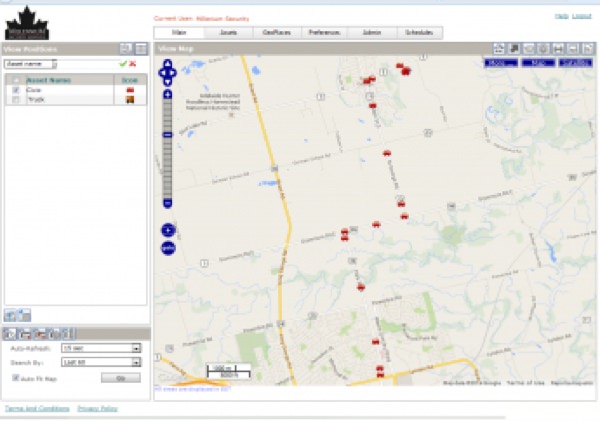
Task: Click the second icon below the asset list
Action: 24,315
